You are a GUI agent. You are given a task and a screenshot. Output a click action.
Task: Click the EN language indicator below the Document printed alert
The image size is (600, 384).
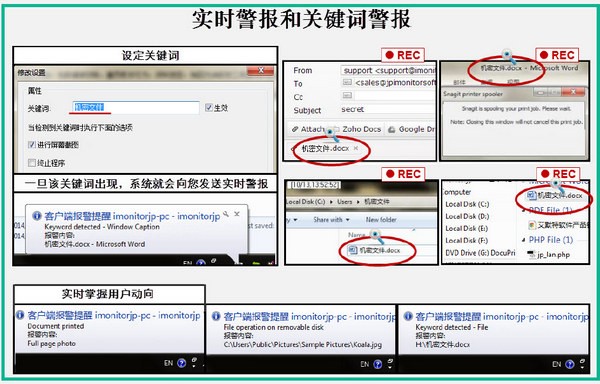[x=168, y=363]
